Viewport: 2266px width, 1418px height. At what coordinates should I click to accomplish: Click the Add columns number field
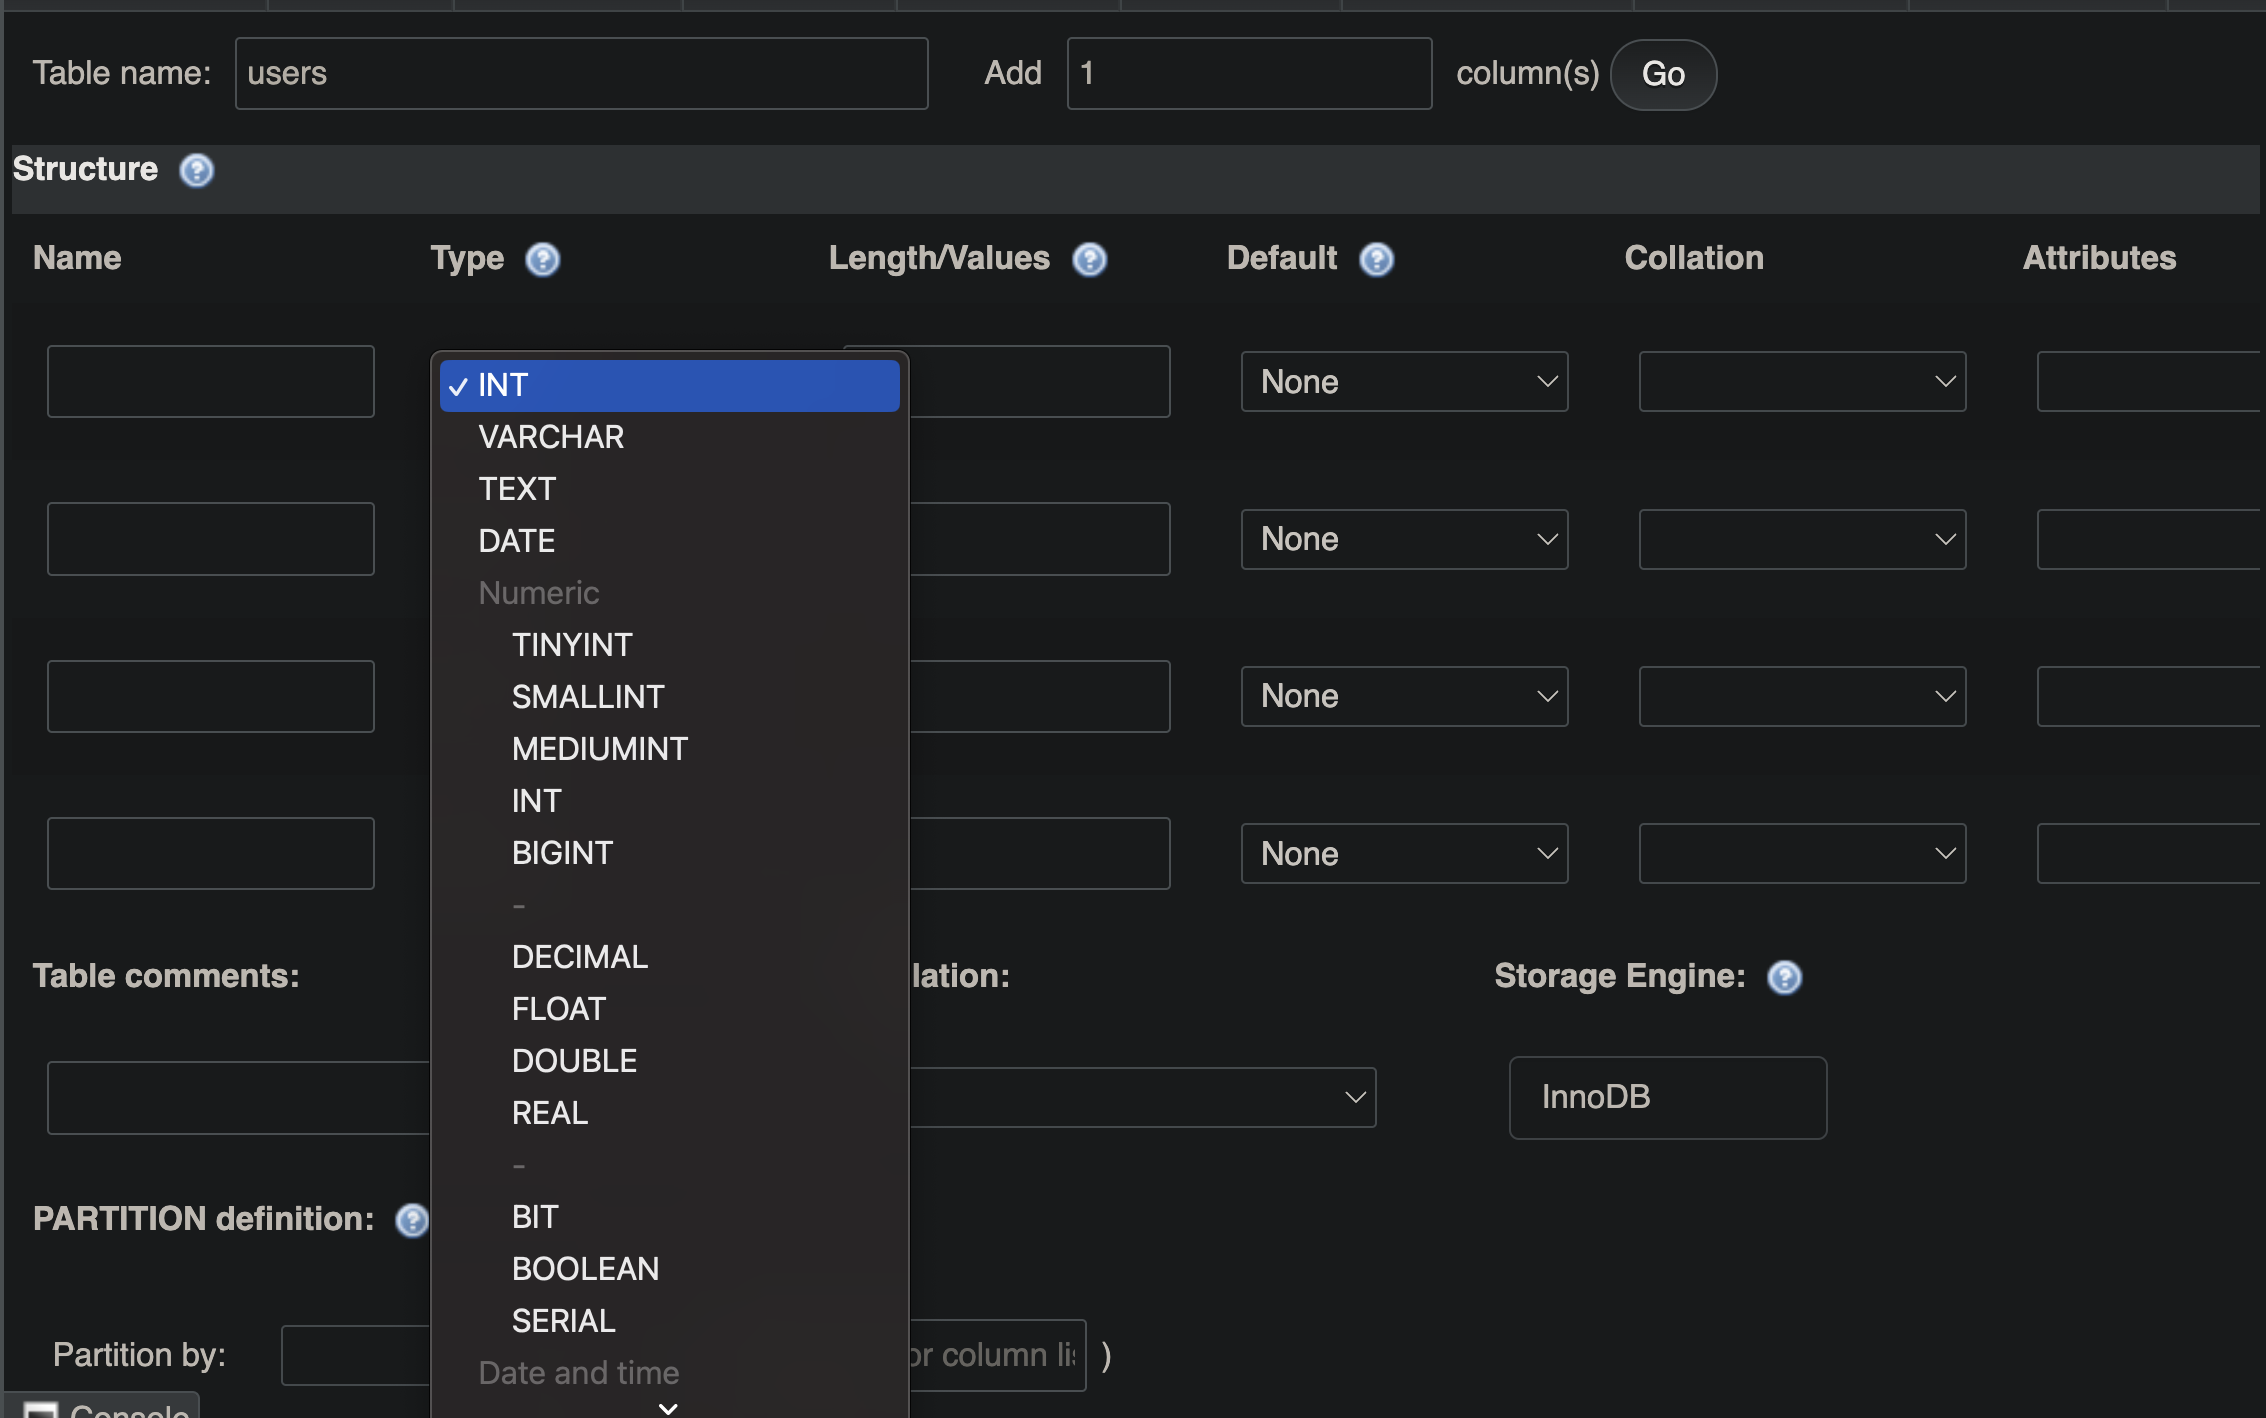point(1249,73)
